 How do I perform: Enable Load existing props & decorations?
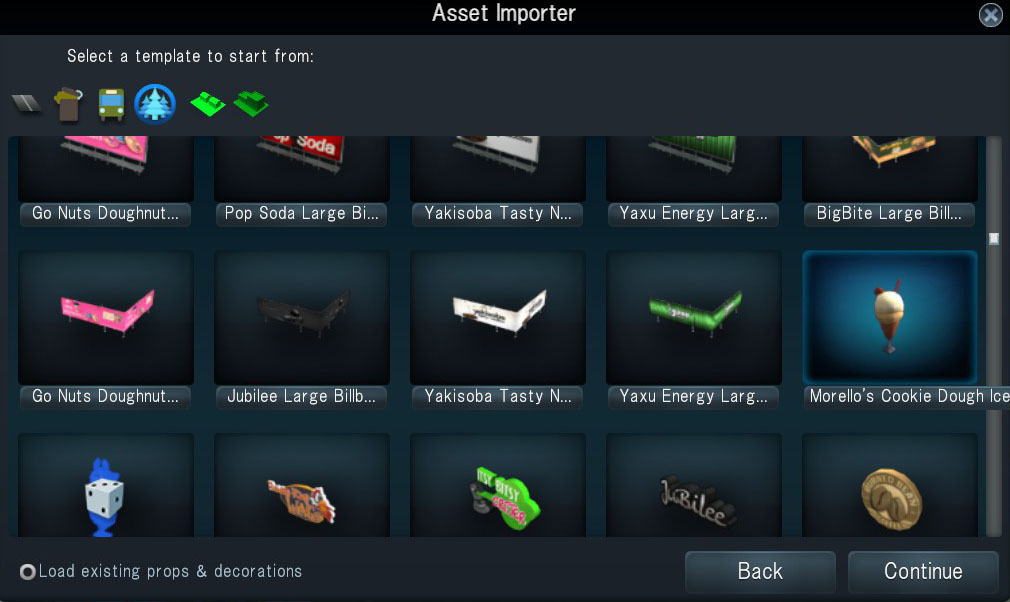[x=28, y=572]
